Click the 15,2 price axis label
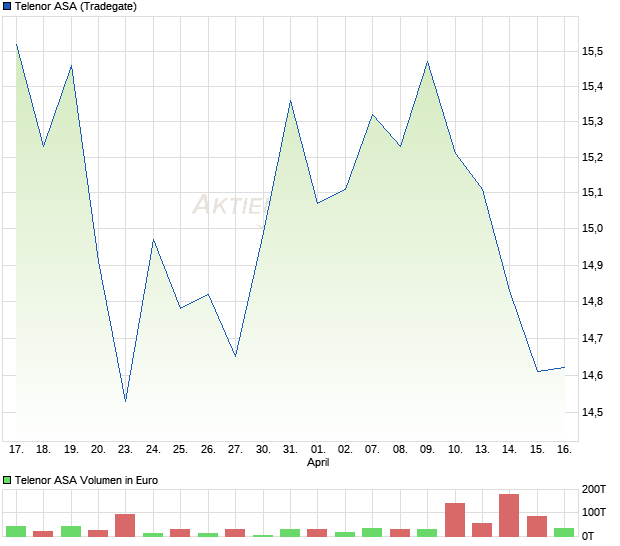Image resolution: width=620 pixels, height=546 pixels. (593, 157)
